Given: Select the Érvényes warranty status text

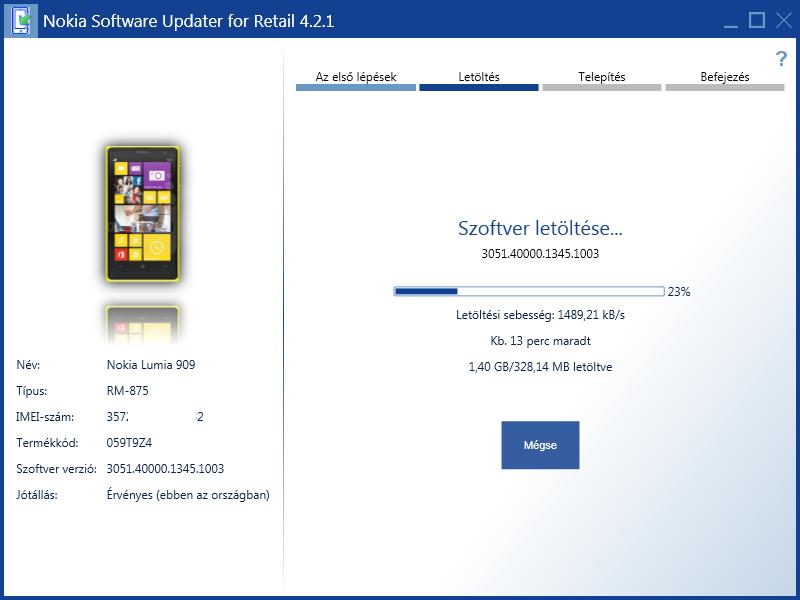Looking at the screenshot, I should pyautogui.click(x=188, y=495).
